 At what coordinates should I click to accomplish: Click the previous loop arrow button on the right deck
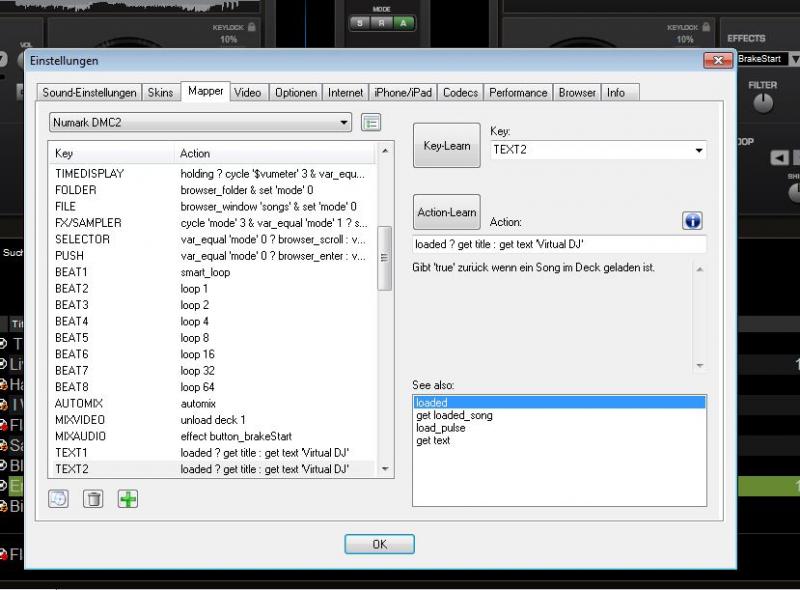(x=779, y=158)
